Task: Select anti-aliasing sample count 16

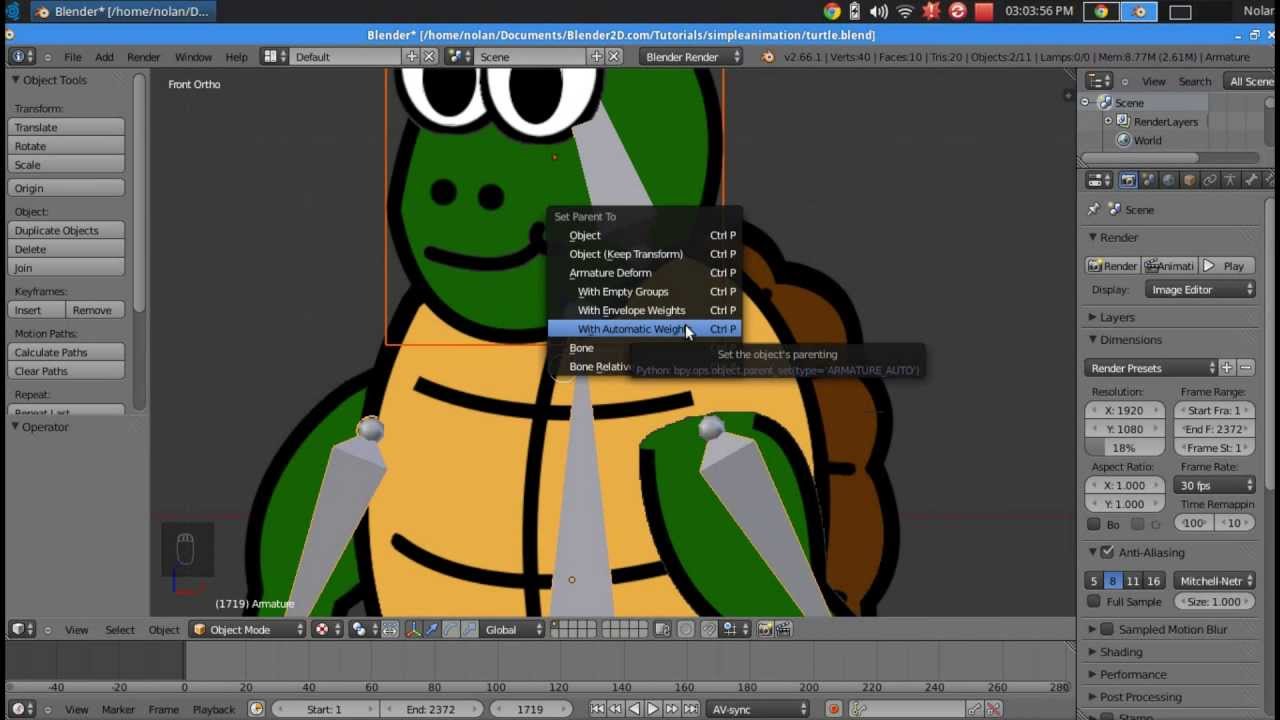Action: (x=1154, y=581)
